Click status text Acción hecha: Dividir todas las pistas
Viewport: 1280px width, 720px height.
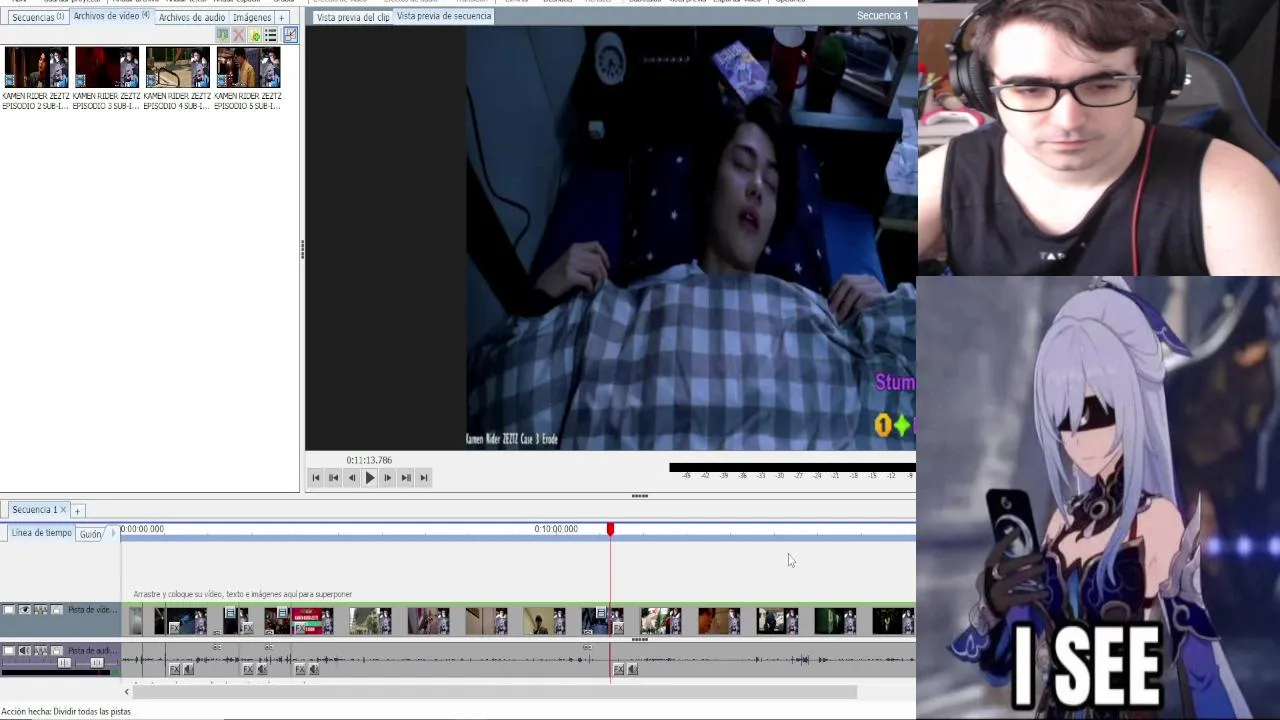(x=66, y=712)
